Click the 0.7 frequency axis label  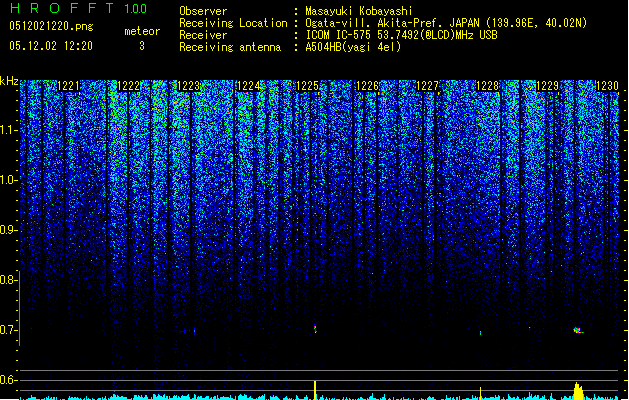8,330
